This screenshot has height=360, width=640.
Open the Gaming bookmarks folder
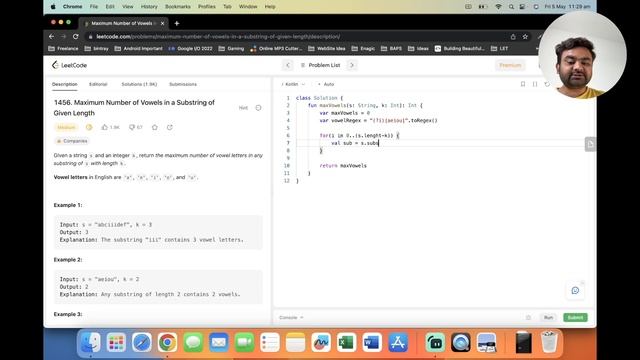point(231,48)
